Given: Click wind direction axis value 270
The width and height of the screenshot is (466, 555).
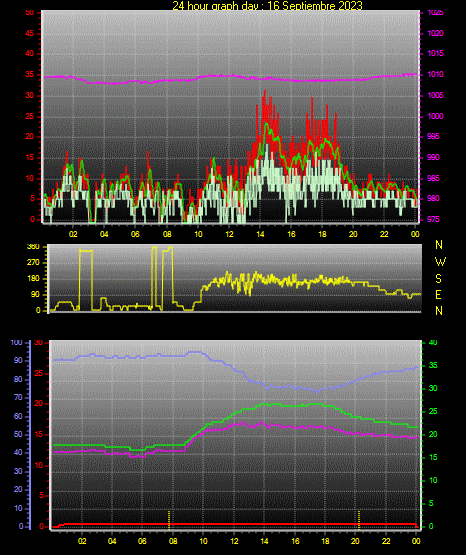Looking at the screenshot, I should pyautogui.click(x=33, y=263).
